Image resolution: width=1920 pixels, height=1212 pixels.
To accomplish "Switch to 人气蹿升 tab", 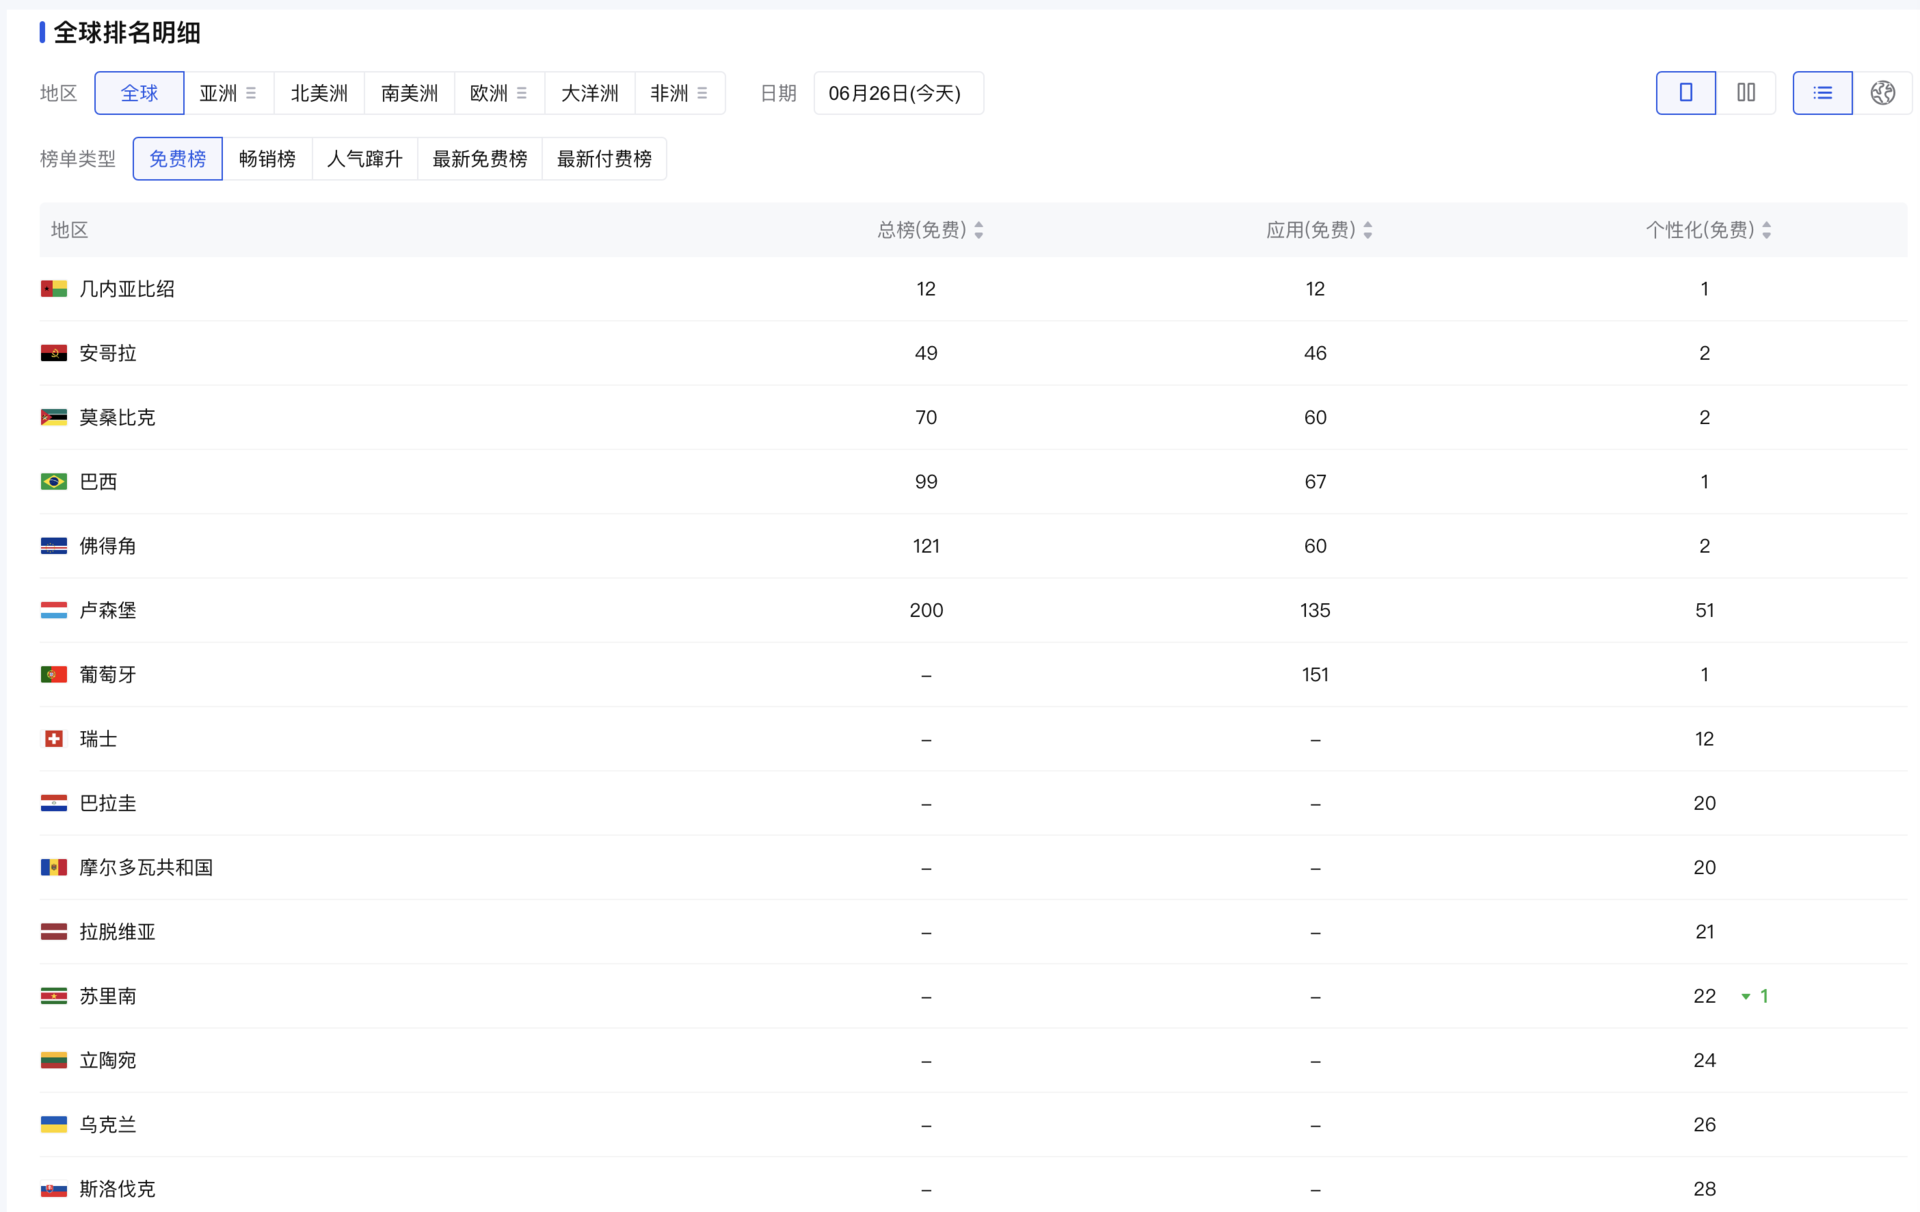I will point(364,159).
